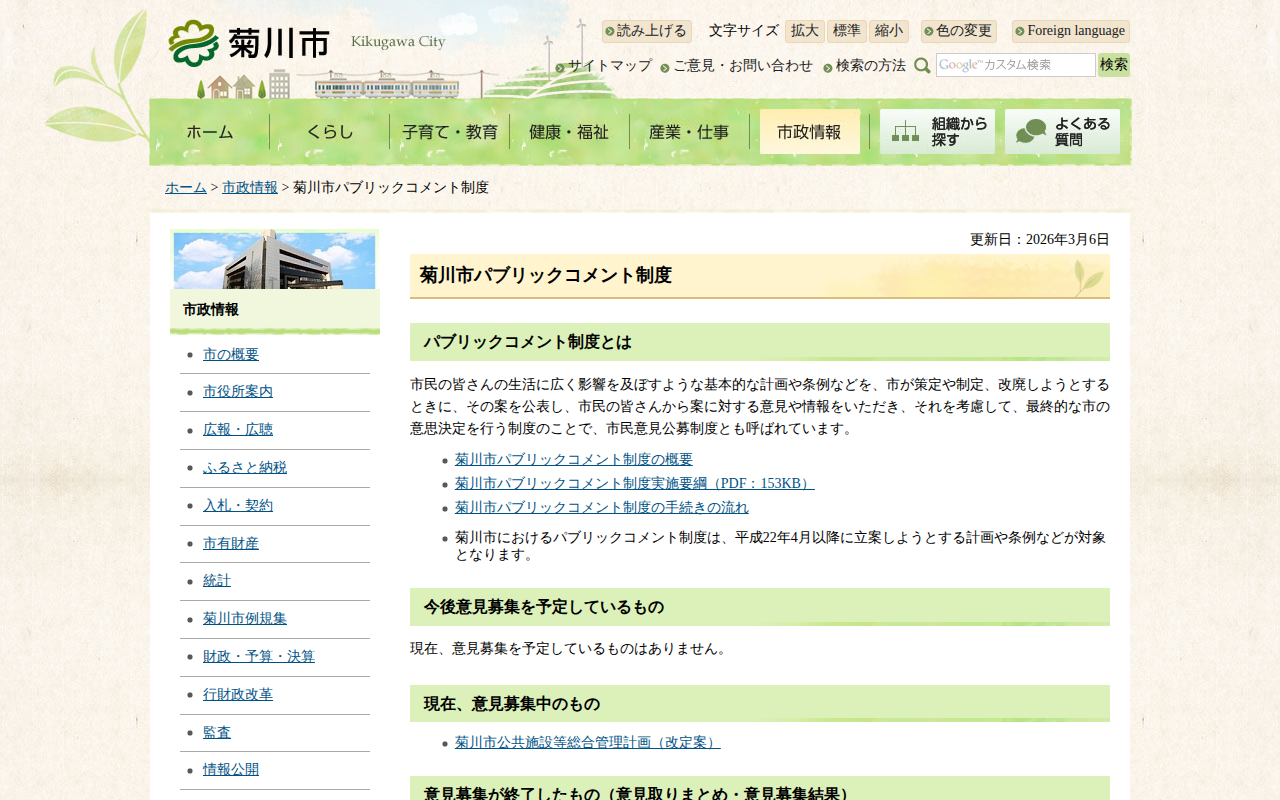The width and height of the screenshot is (1280, 800).
Task: Open the 実施要綱 PDF link
Action: tap(634, 484)
